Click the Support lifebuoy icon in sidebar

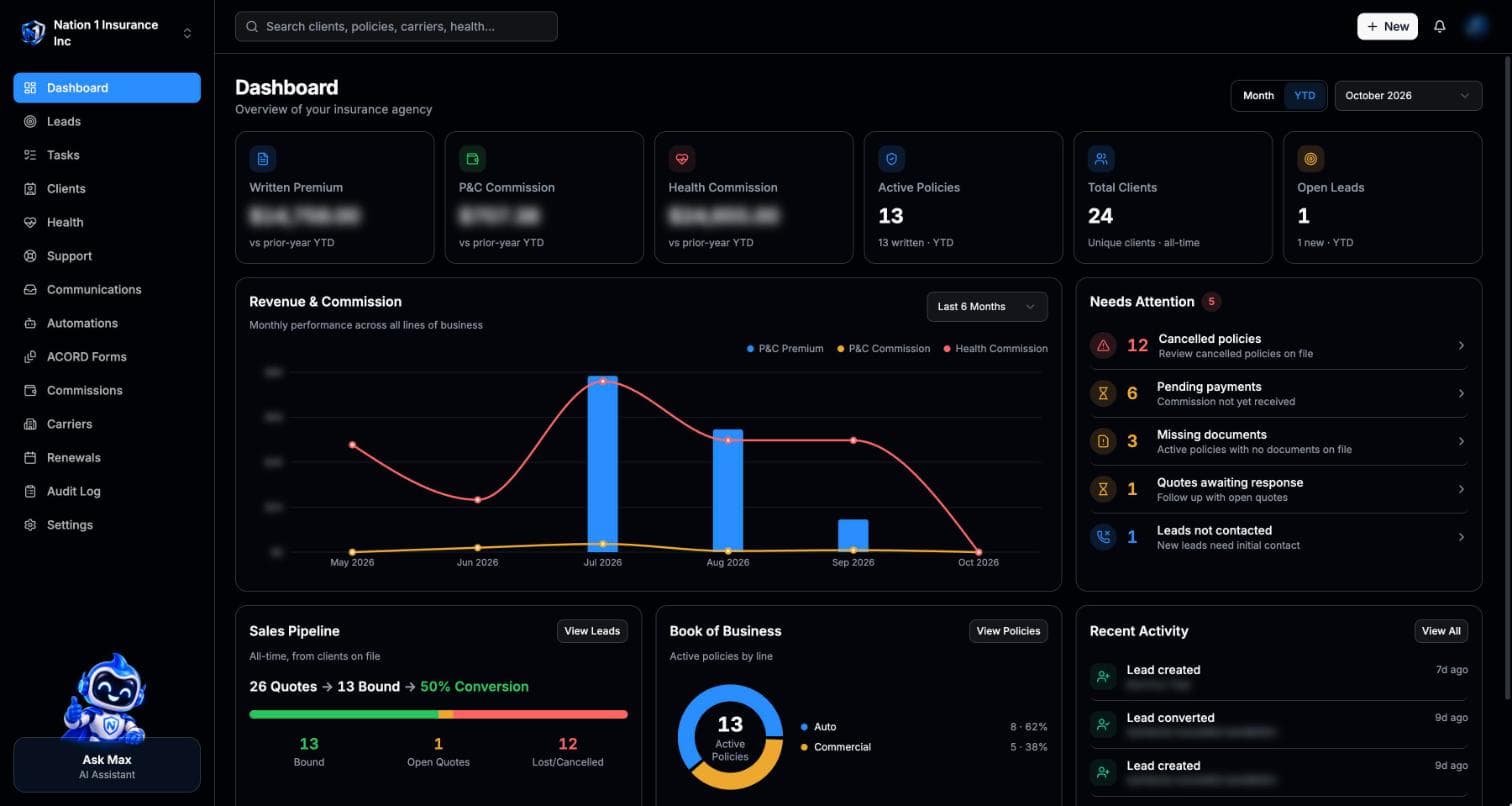coord(30,256)
